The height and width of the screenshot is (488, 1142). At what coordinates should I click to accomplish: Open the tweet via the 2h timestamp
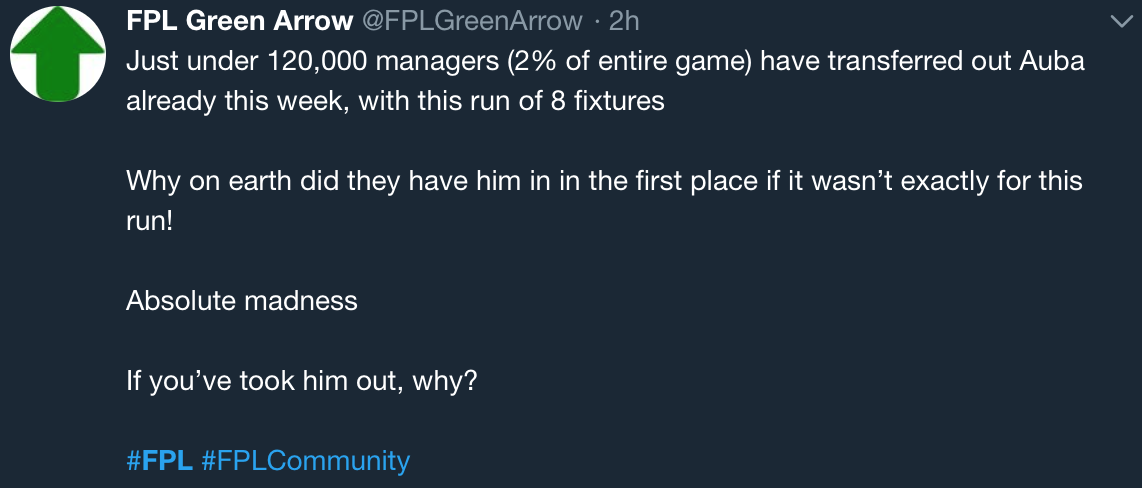(623, 22)
